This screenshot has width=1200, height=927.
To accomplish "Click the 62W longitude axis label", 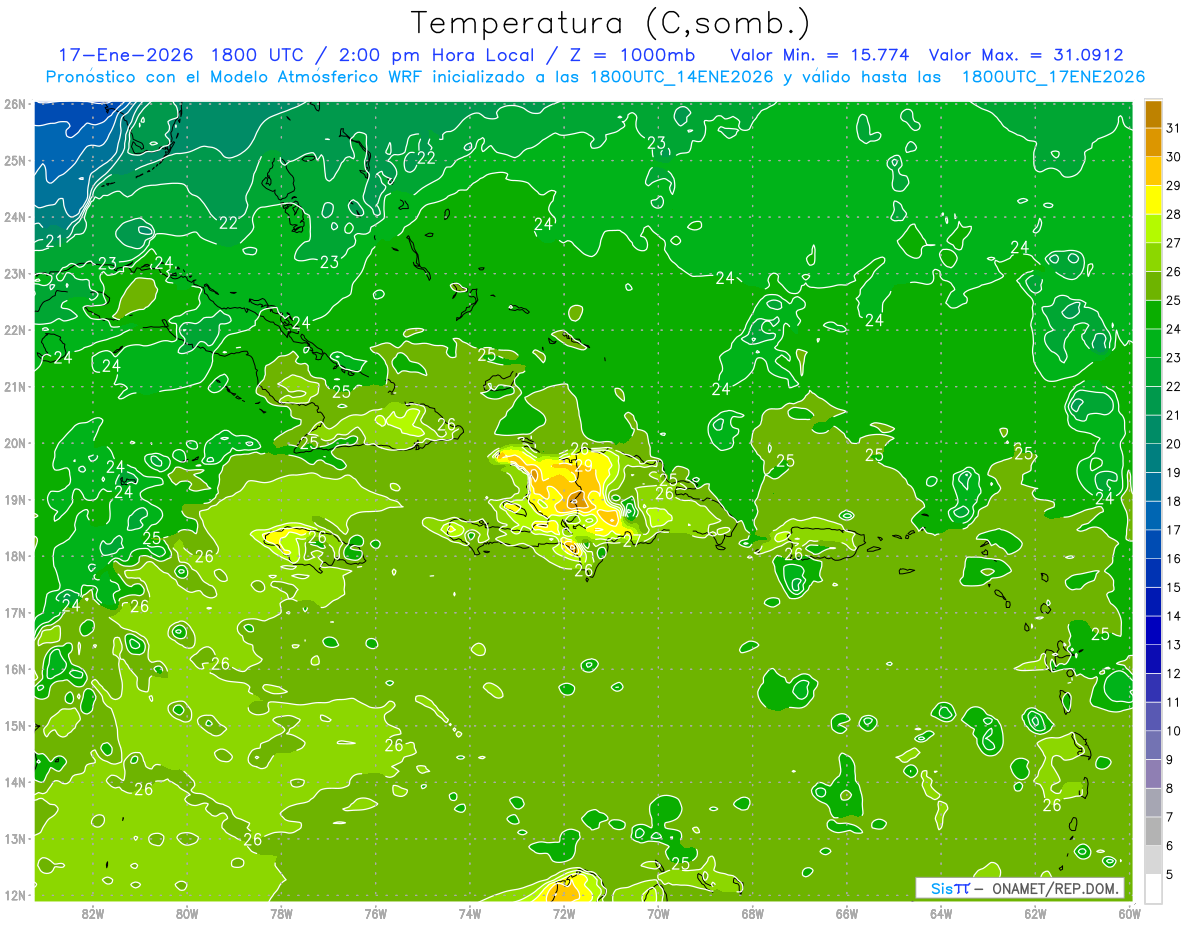I will [1035, 913].
